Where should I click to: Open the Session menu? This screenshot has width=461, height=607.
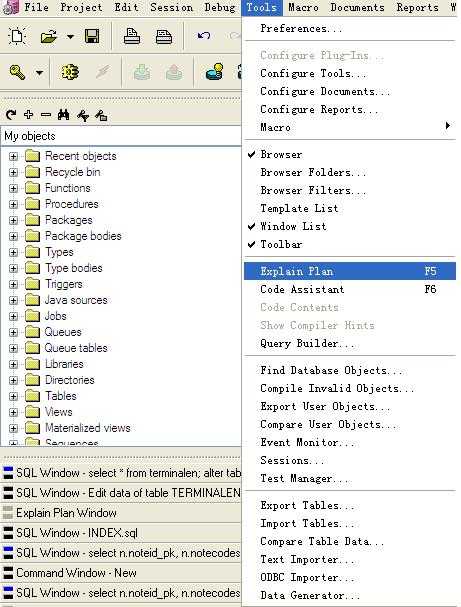(x=171, y=7)
